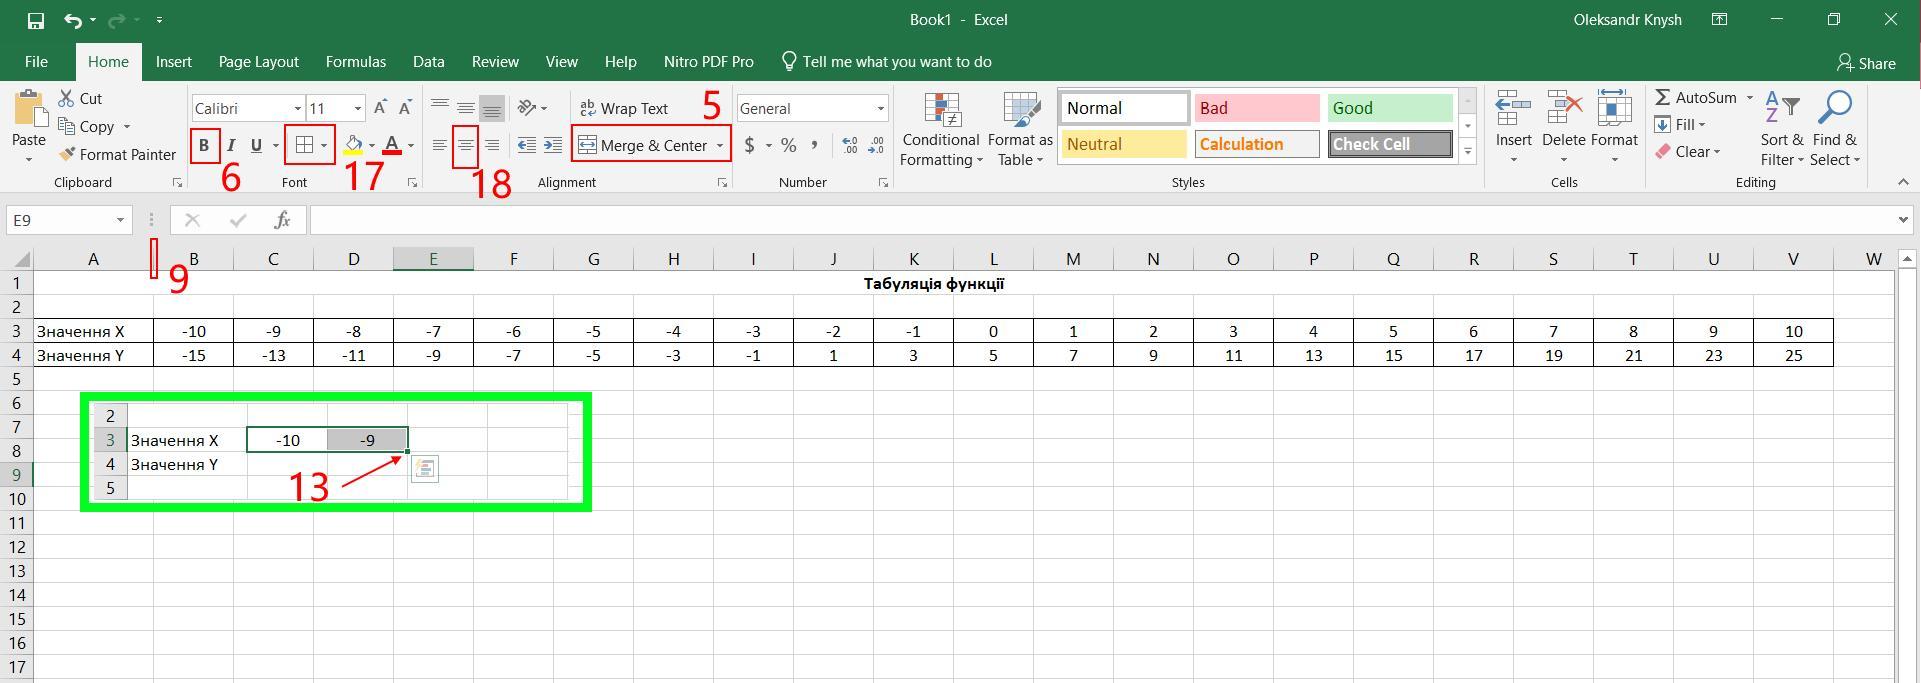Click Decrease Indent icon
The height and width of the screenshot is (683, 1921).
(527, 145)
